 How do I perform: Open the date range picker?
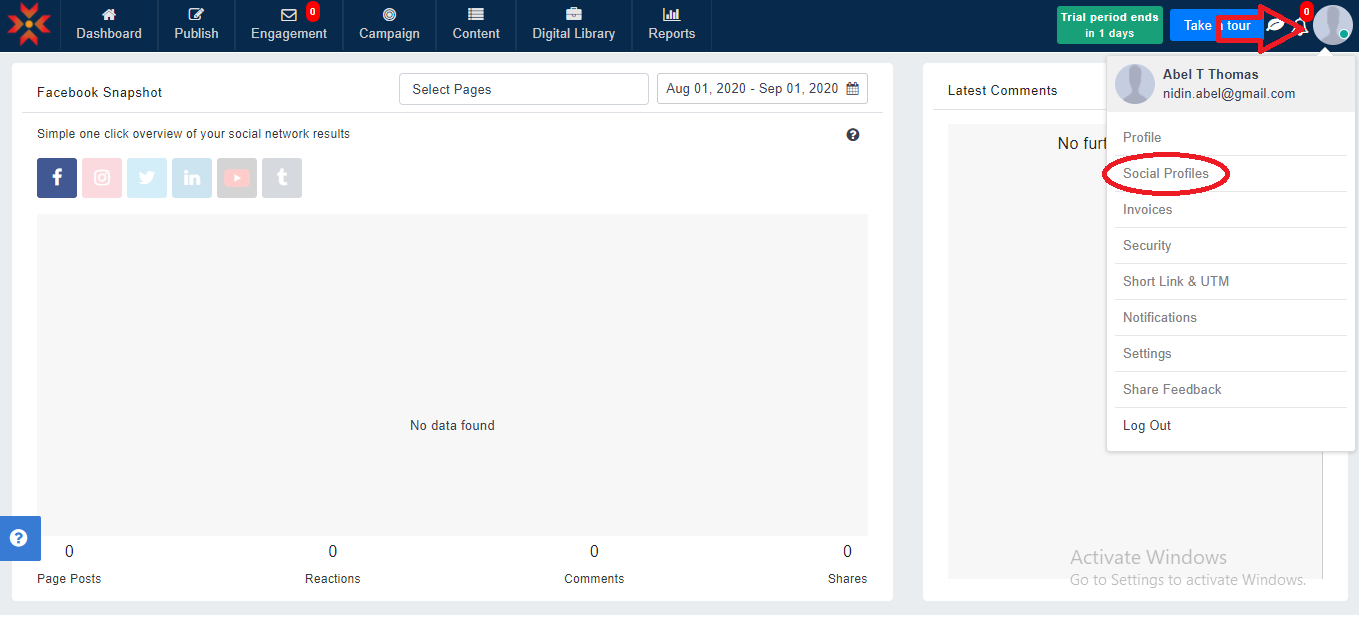tap(762, 89)
